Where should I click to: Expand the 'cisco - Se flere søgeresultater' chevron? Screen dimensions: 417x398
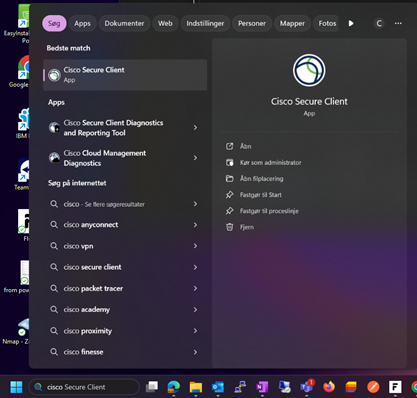point(195,204)
